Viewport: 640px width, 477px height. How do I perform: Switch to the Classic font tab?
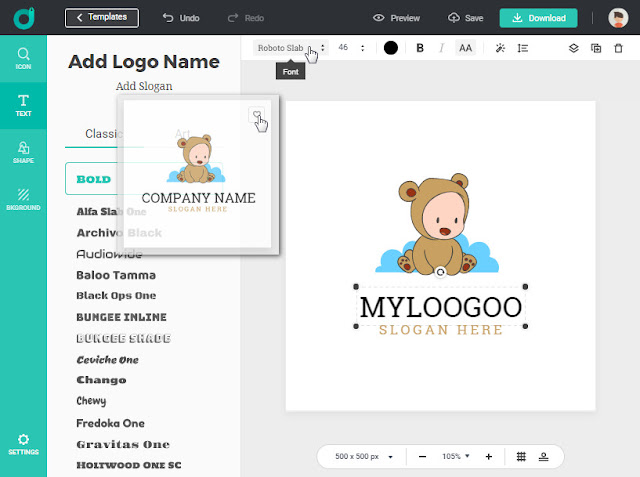[104, 133]
